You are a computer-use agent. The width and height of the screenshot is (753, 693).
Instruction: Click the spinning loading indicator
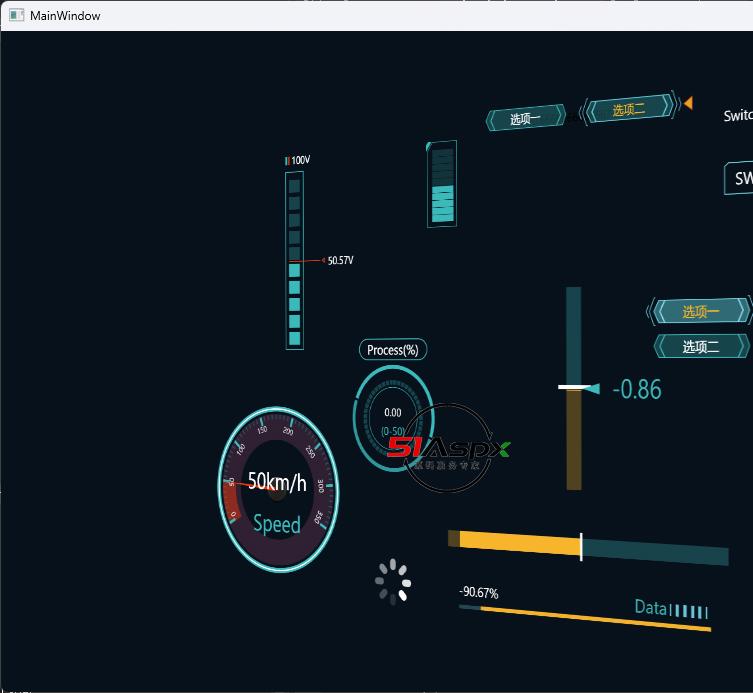(393, 582)
